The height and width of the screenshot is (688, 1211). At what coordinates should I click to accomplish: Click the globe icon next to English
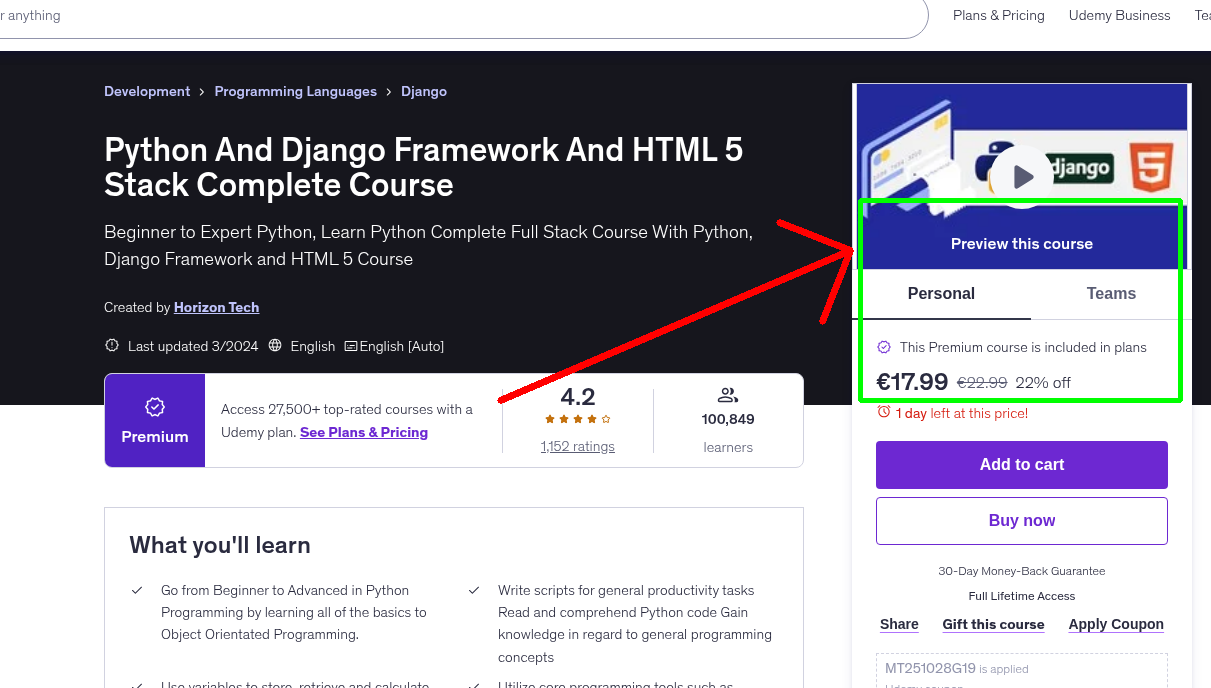[x=275, y=346]
